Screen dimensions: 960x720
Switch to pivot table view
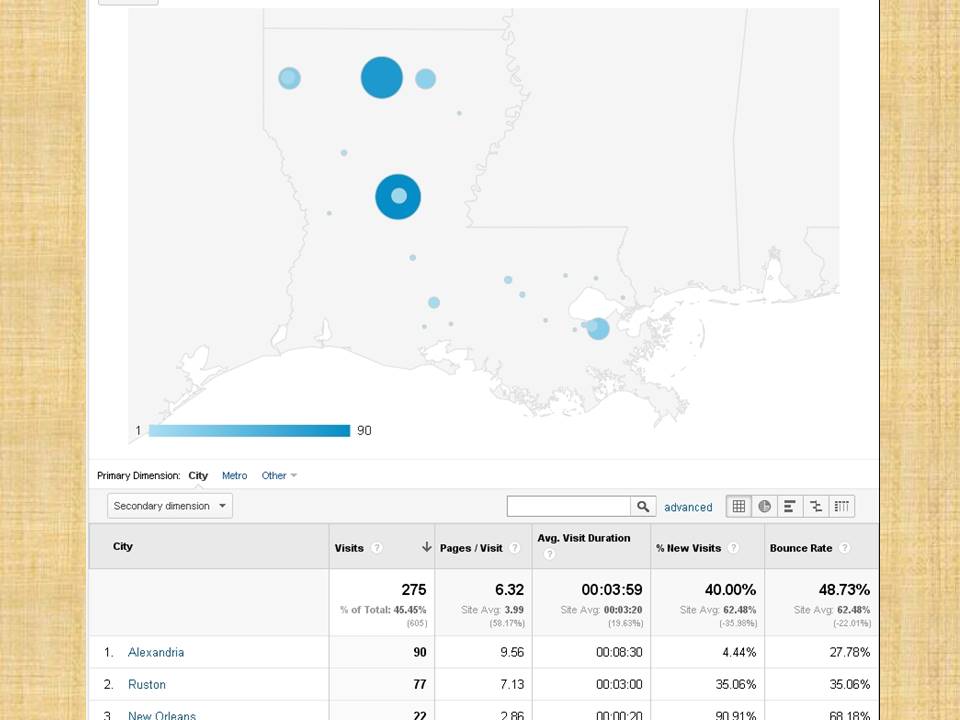pos(842,506)
